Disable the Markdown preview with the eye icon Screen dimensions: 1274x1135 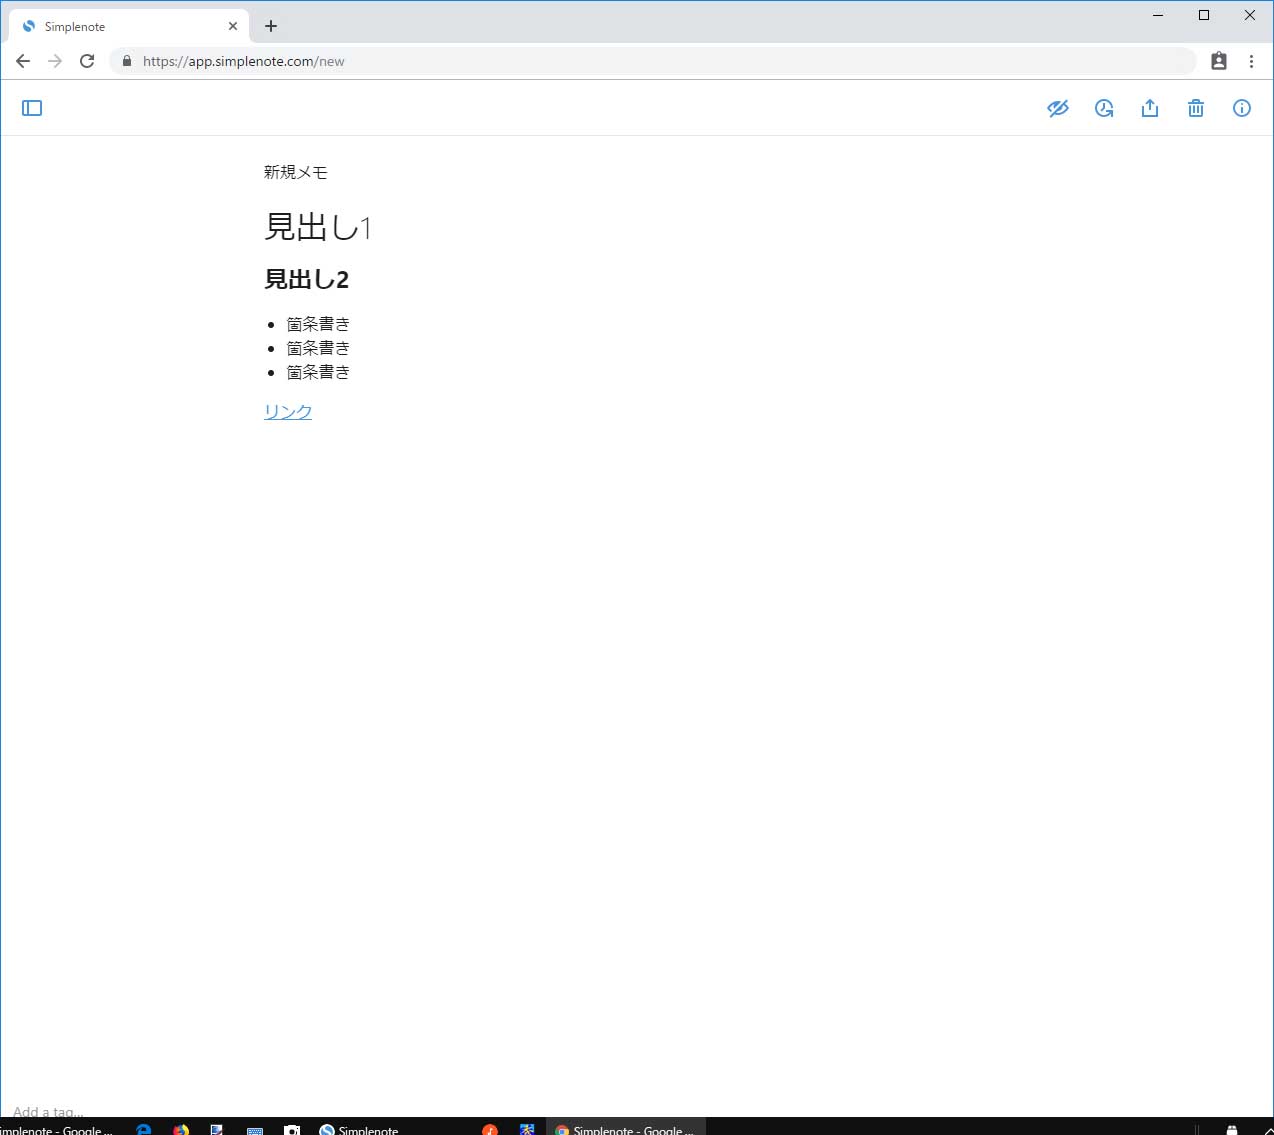click(1058, 108)
